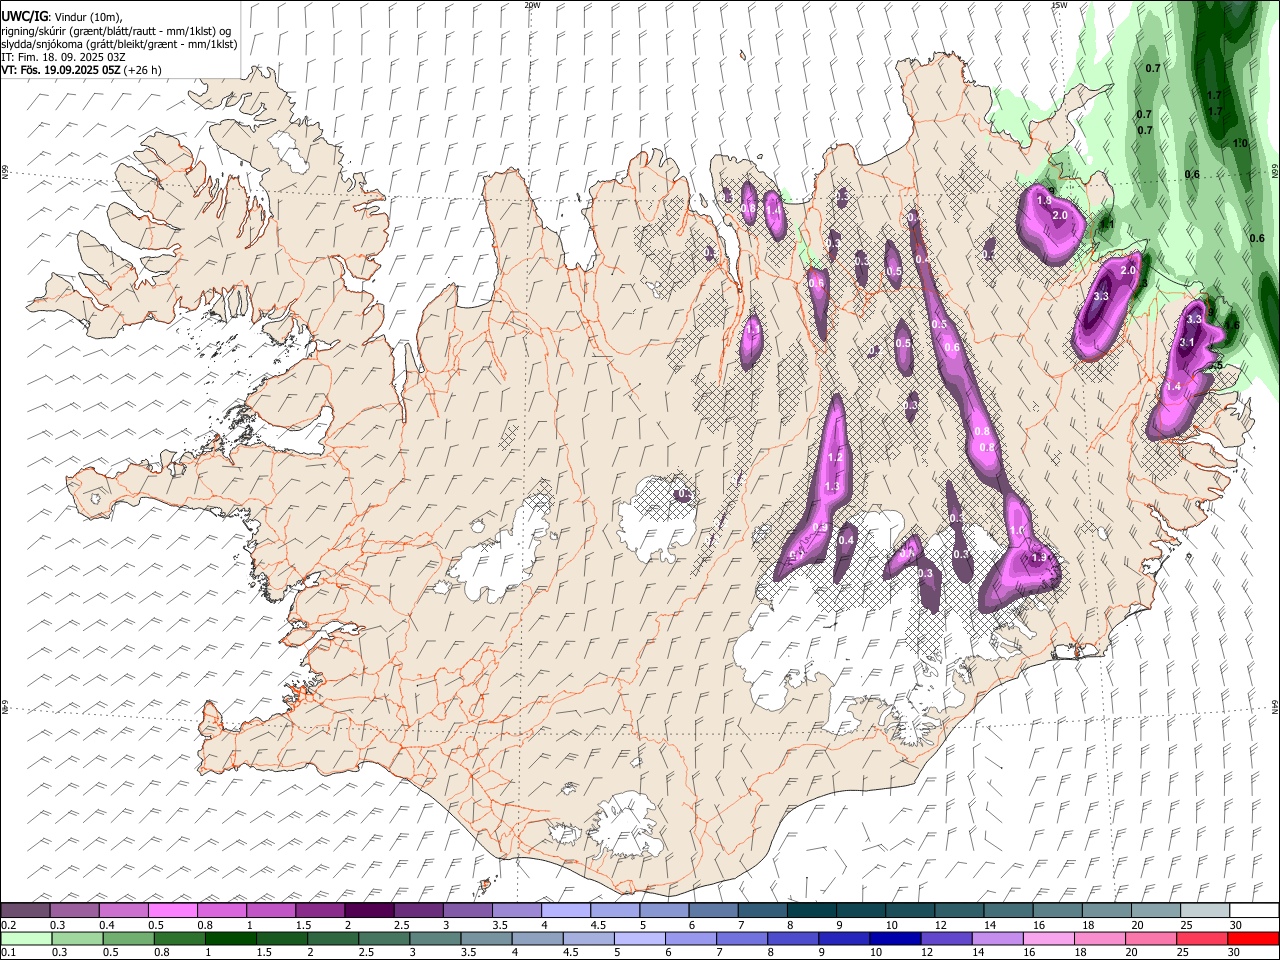Select the 'rigning/skúrir' legend description line

tap(116, 31)
